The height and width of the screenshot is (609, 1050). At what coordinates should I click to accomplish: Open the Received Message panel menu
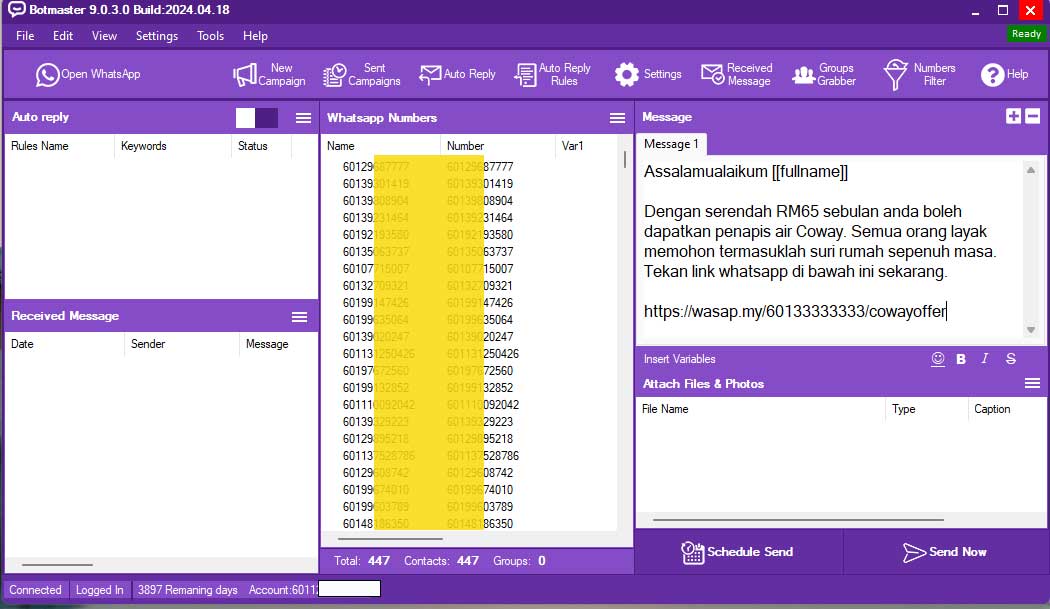point(299,316)
